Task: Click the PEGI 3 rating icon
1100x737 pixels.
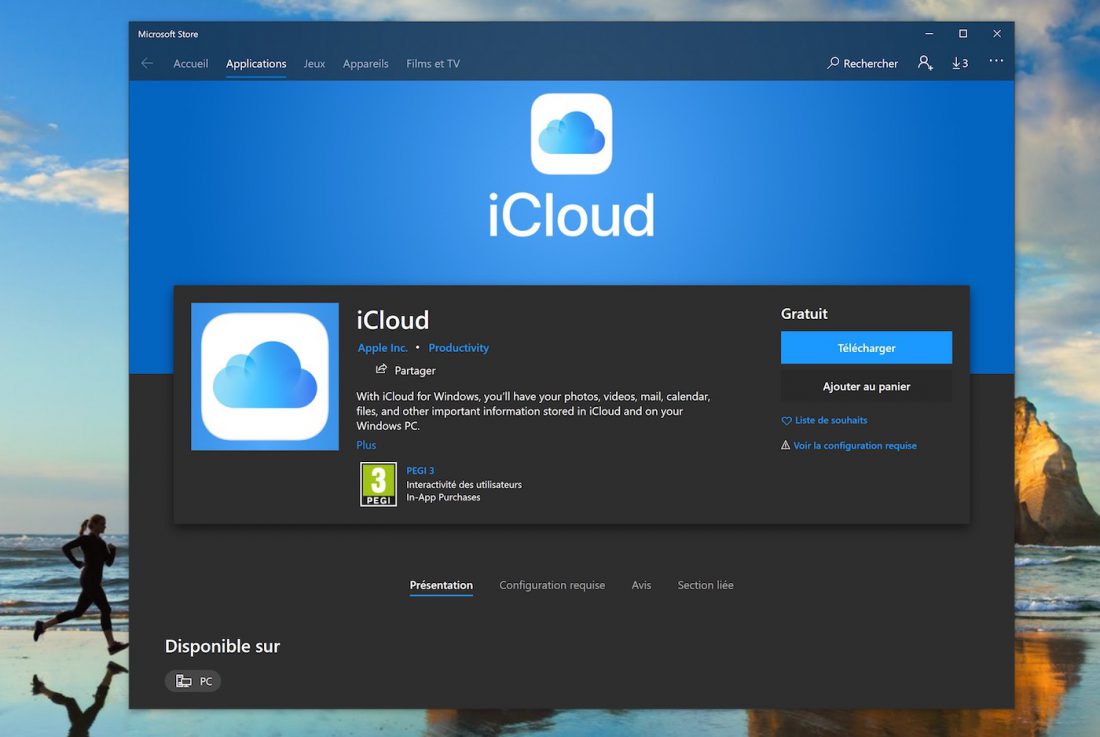Action: point(378,483)
